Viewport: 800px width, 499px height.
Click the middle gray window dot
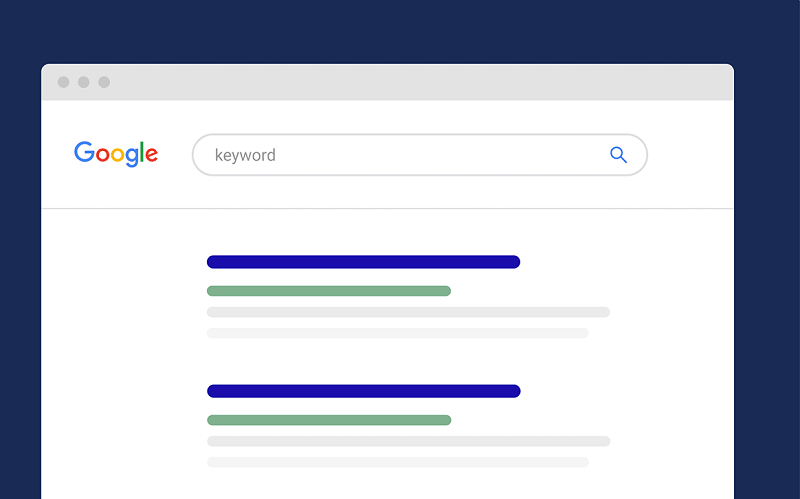pyautogui.click(x=84, y=82)
